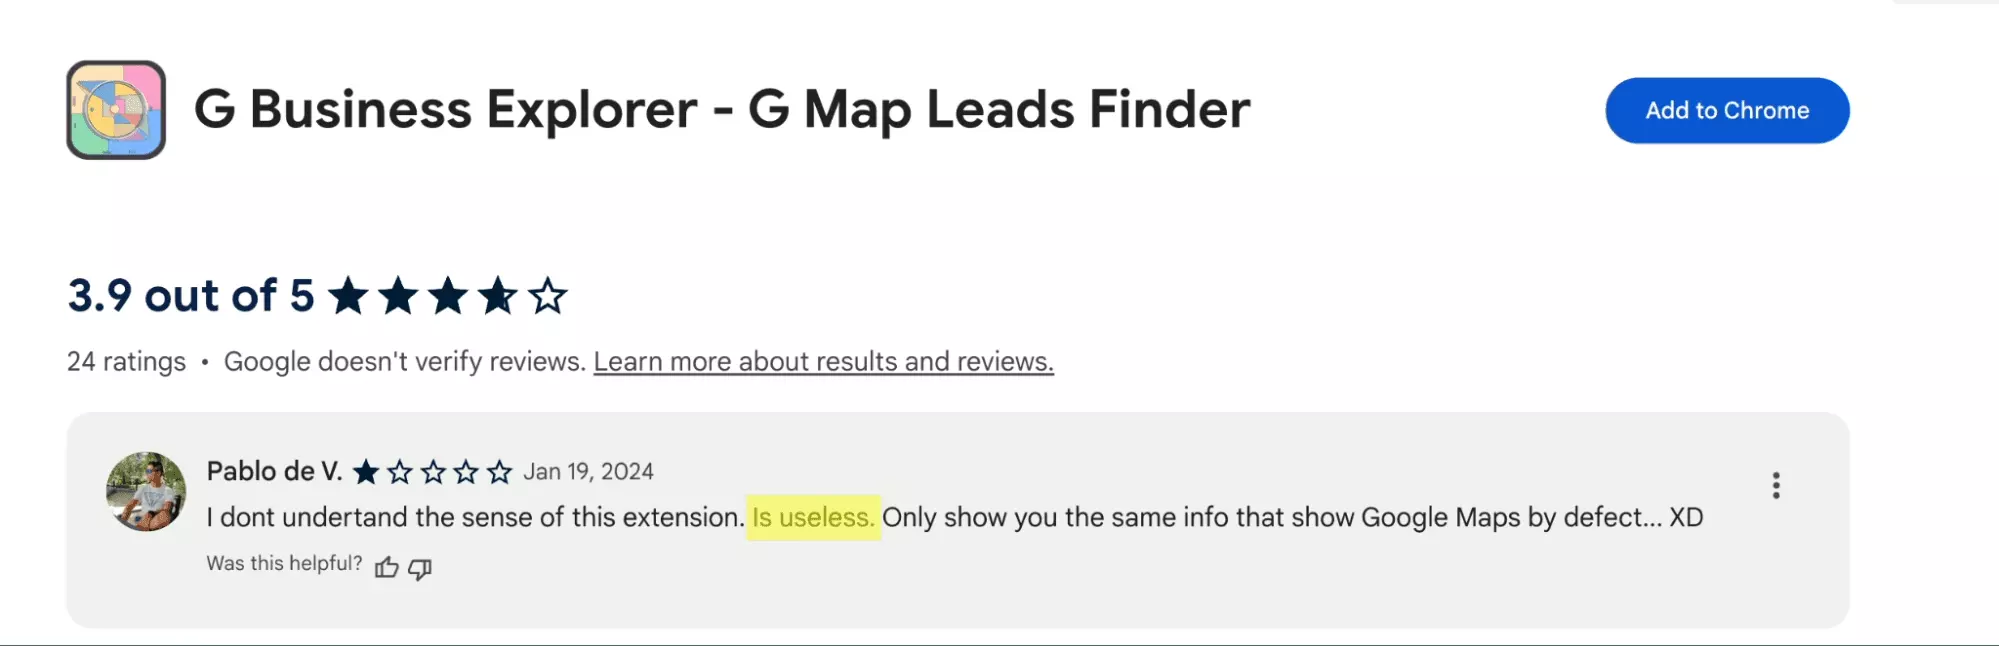This screenshot has width=1999, height=646.
Task: Click the second star in Pablo's rating
Action: pos(400,472)
